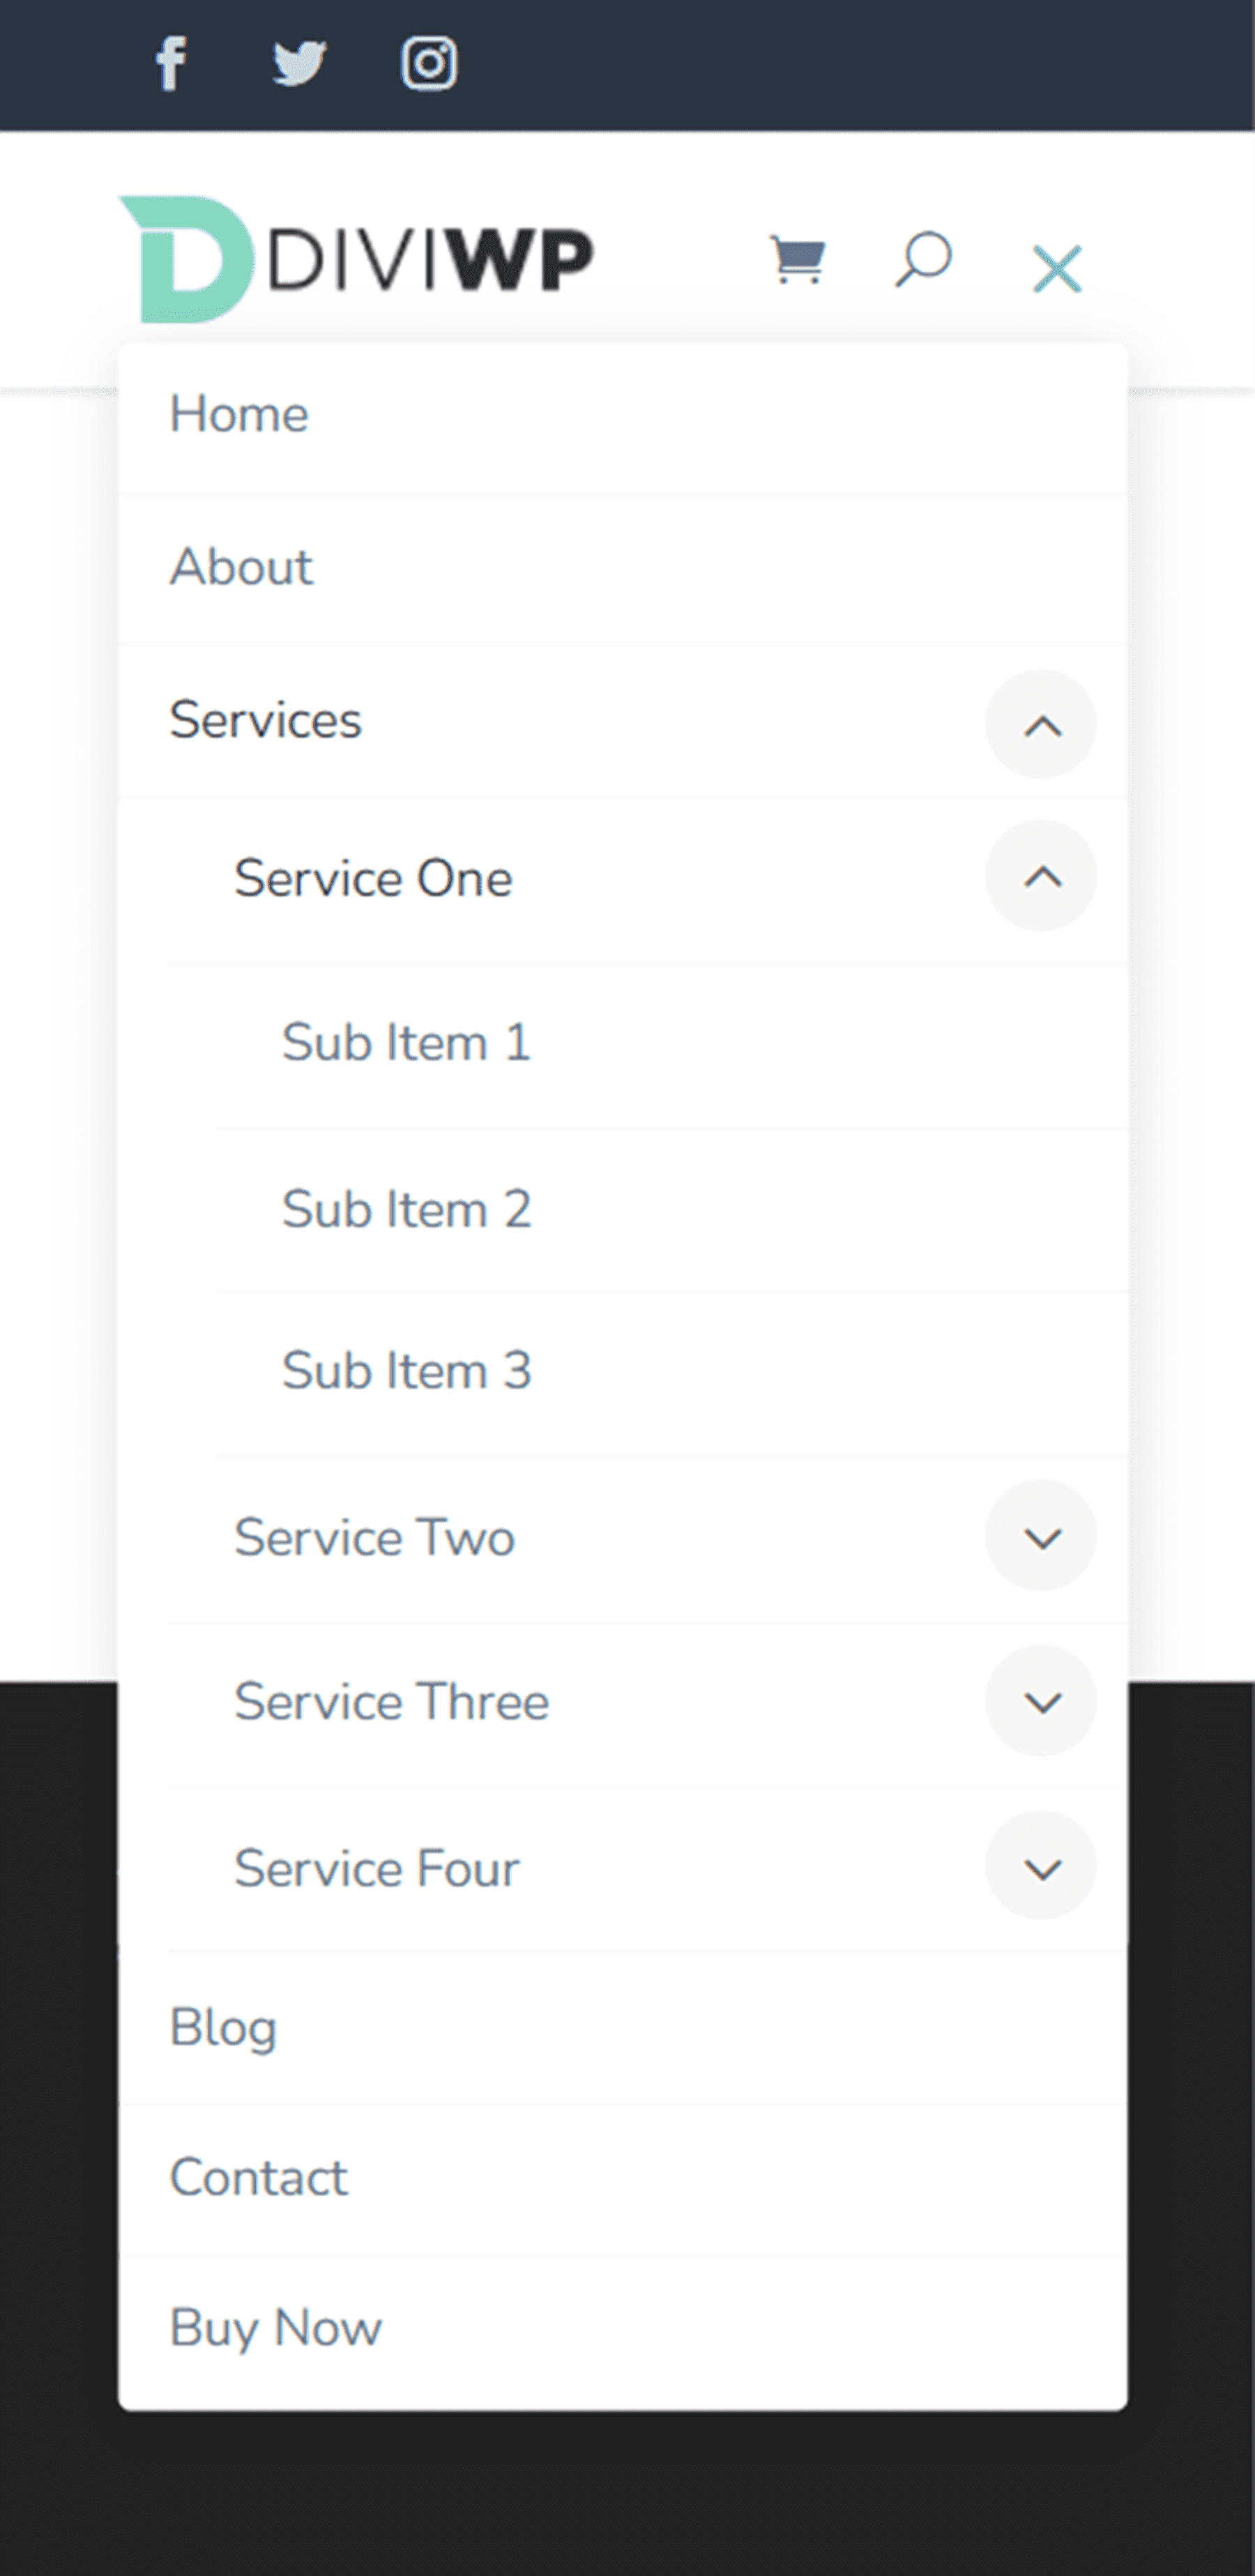Visit the Contact page link
Image resolution: width=1255 pixels, height=2576 pixels.
click(x=259, y=2177)
